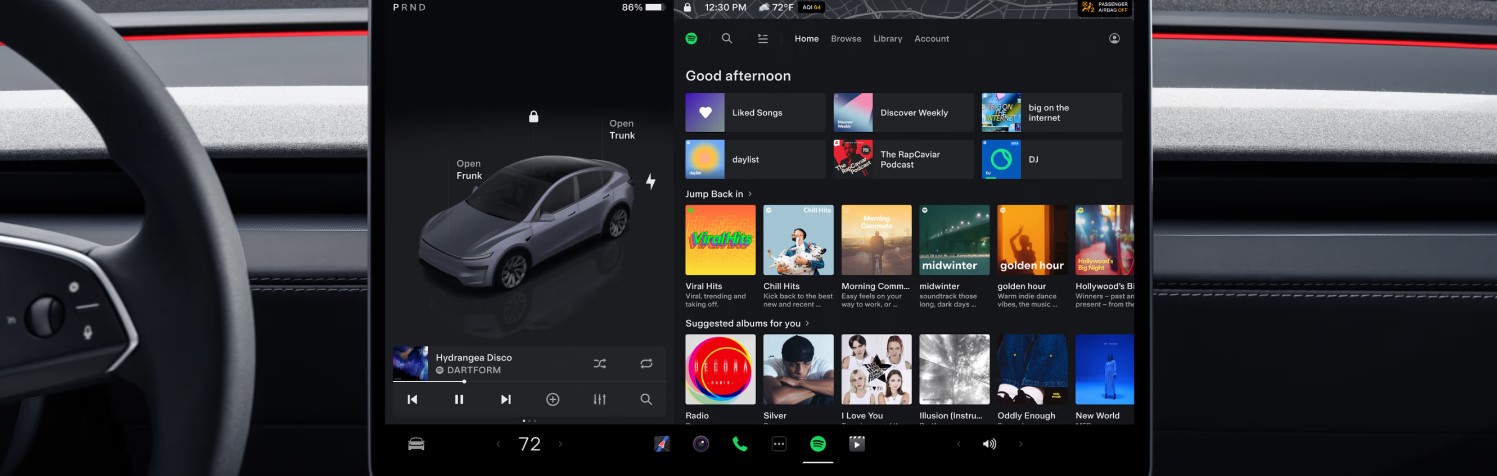Tap the status bar lock icon
The width and height of the screenshot is (1497, 476).
(687, 7)
